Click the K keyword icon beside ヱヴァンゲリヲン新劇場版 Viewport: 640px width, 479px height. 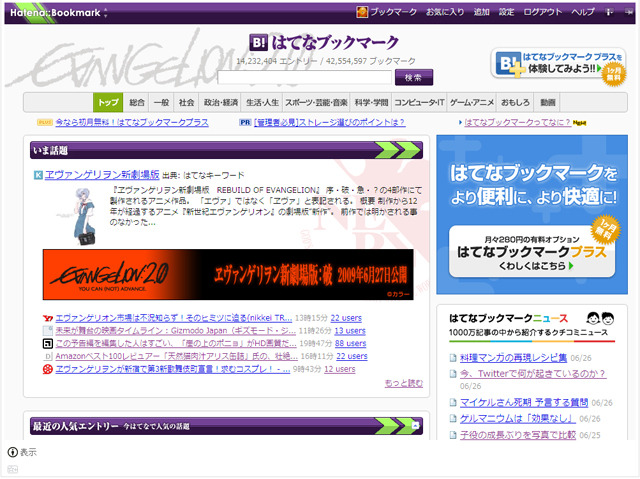[x=38, y=175]
